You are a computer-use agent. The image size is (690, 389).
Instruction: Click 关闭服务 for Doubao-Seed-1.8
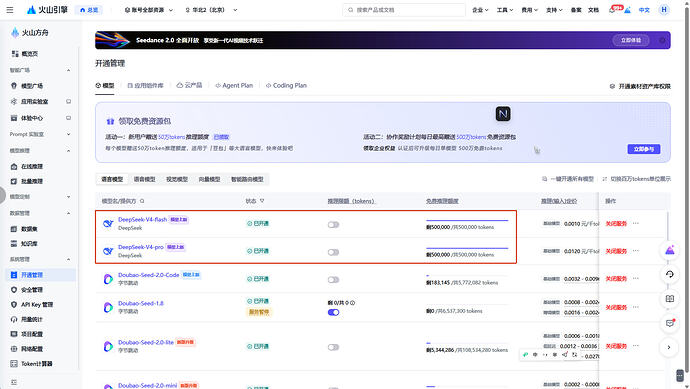pyautogui.click(x=616, y=307)
